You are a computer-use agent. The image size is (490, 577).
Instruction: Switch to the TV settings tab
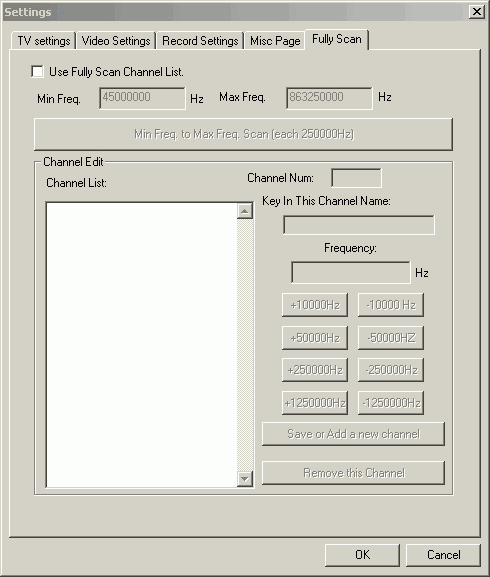click(43, 40)
